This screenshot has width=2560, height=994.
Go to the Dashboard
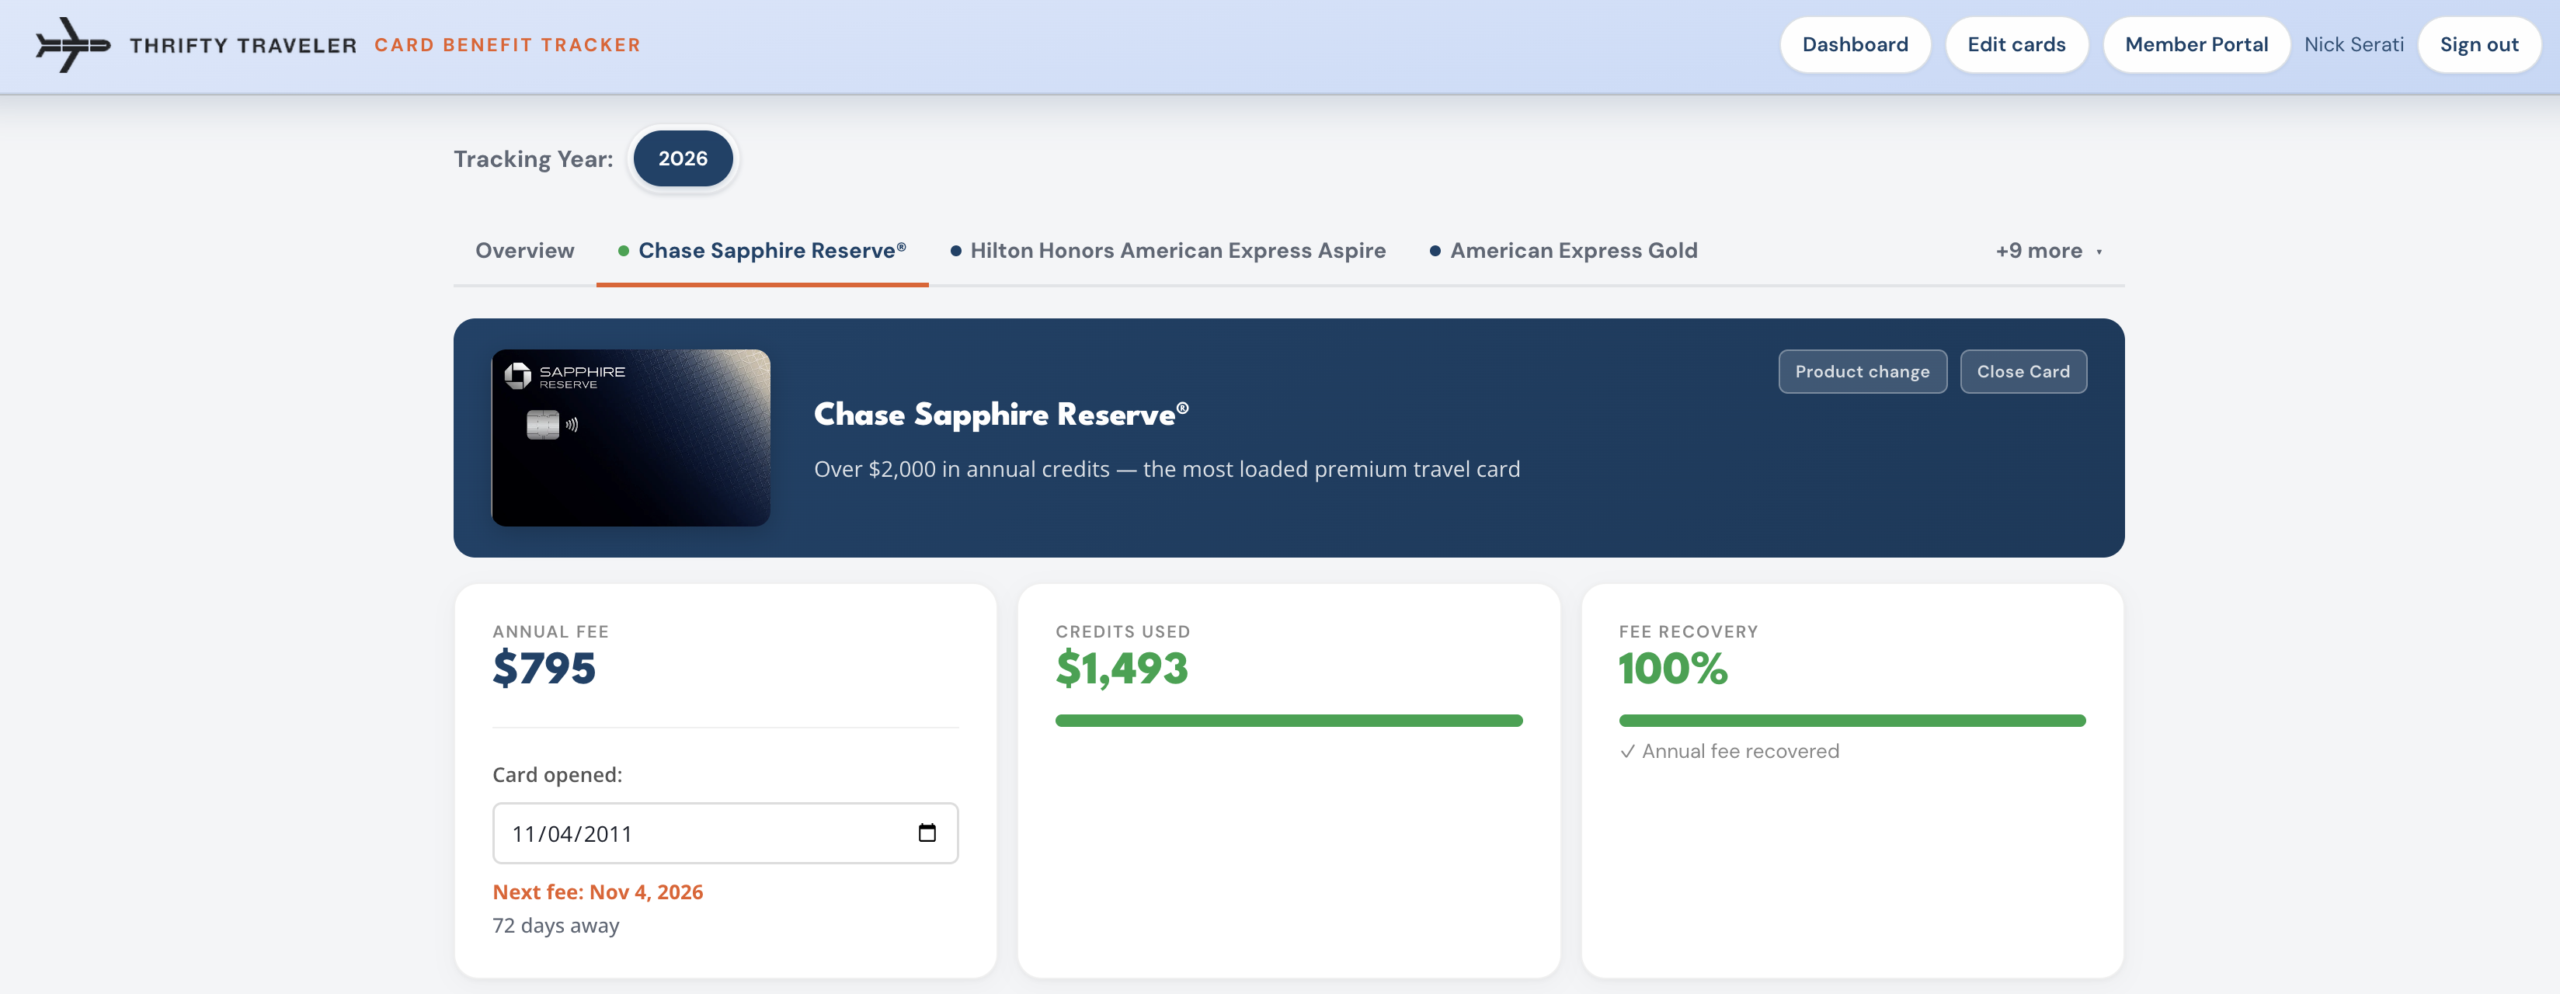[x=1855, y=45]
